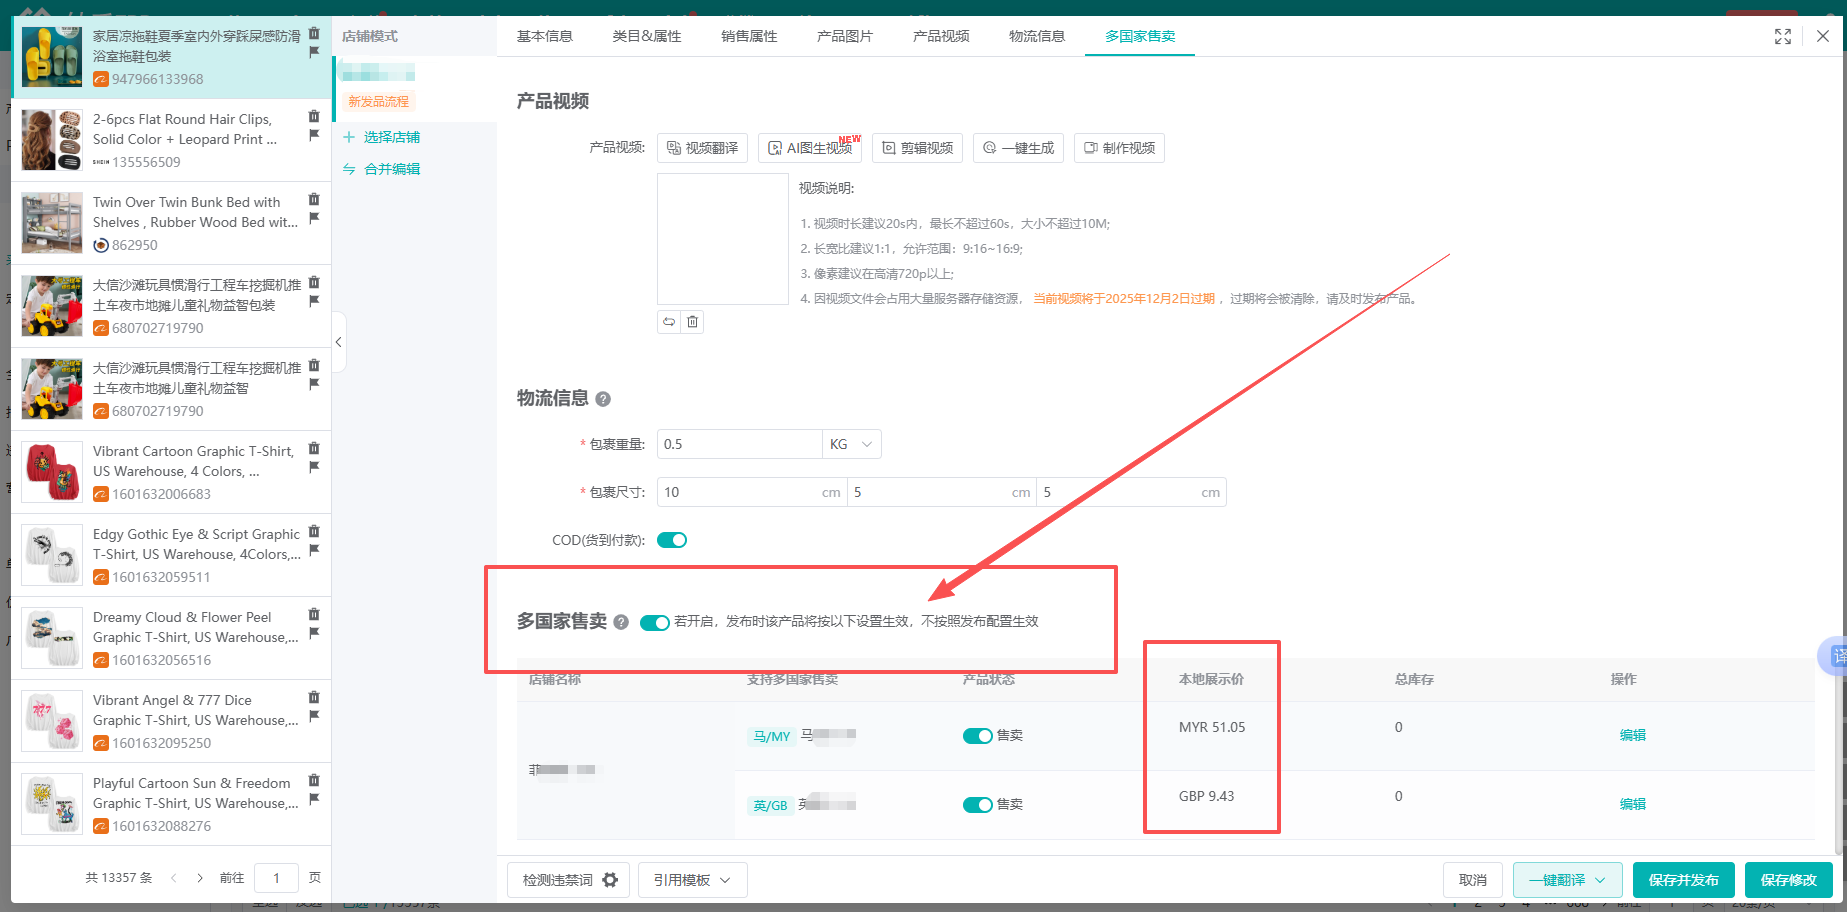Collapse the left product list panel

(340, 341)
